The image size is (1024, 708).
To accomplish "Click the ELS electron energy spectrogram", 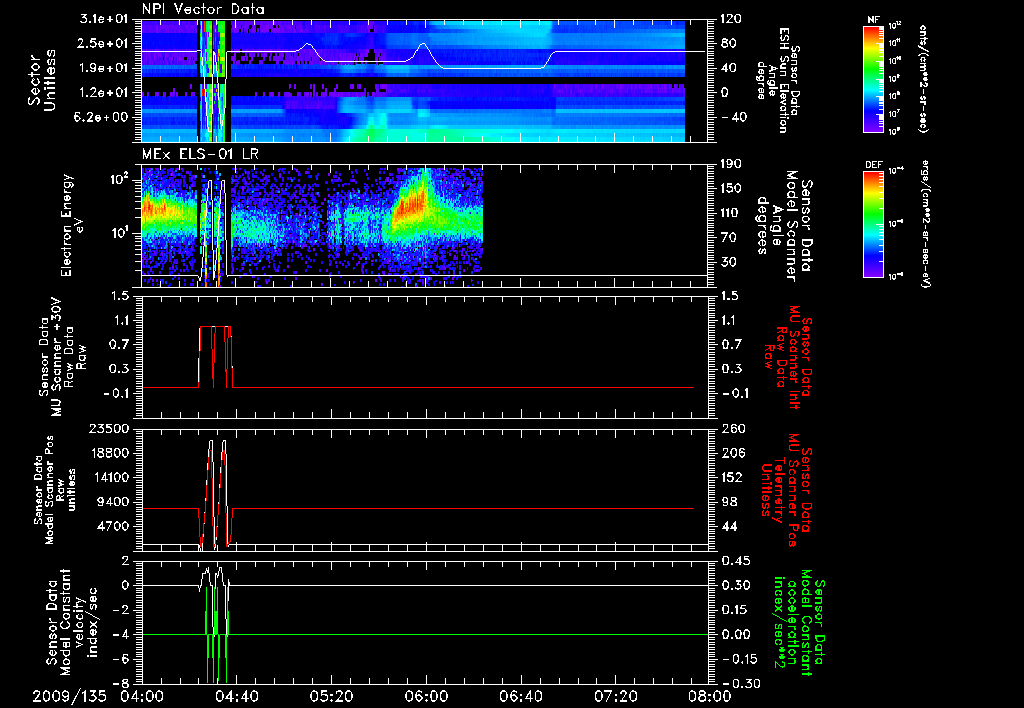I will [x=312, y=226].
